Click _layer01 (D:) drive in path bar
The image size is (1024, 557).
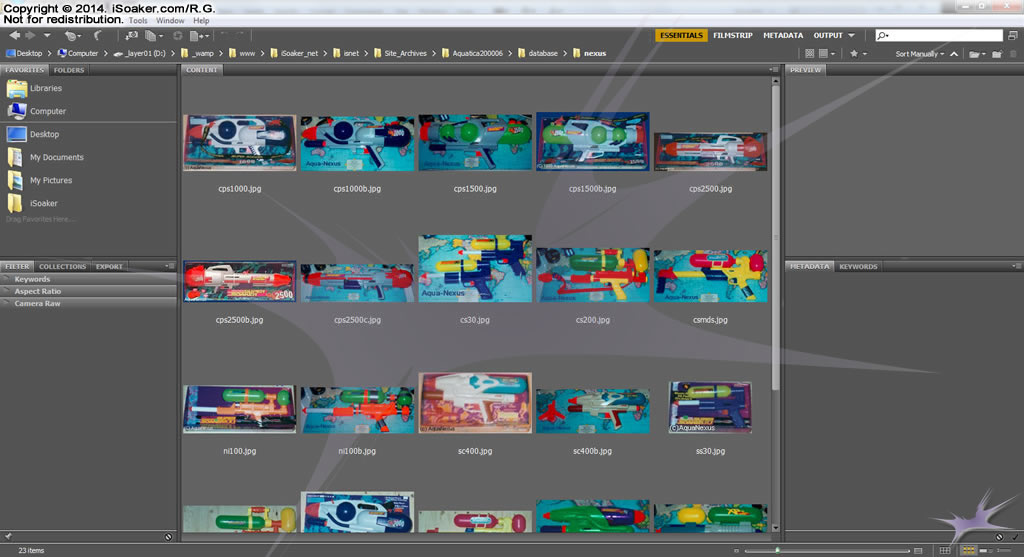point(139,54)
